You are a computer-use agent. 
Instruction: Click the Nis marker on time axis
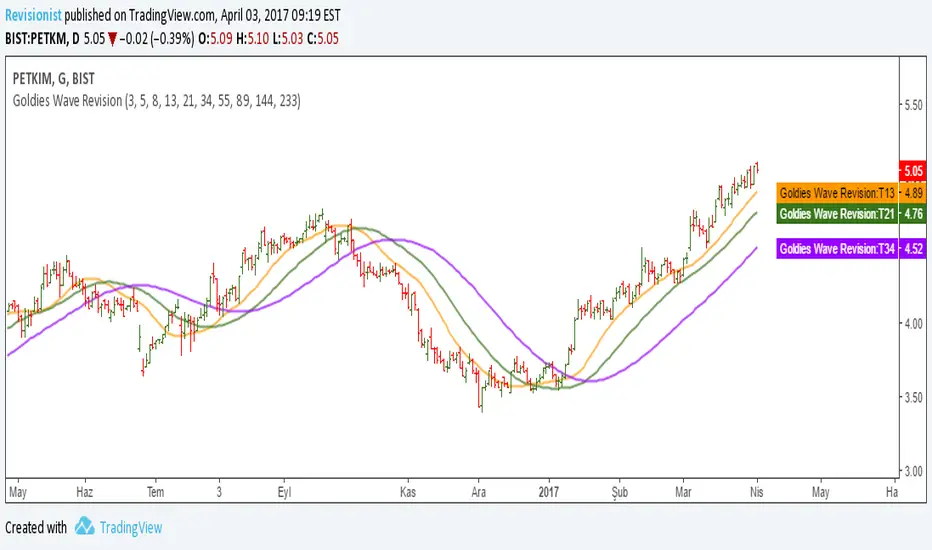(x=757, y=493)
